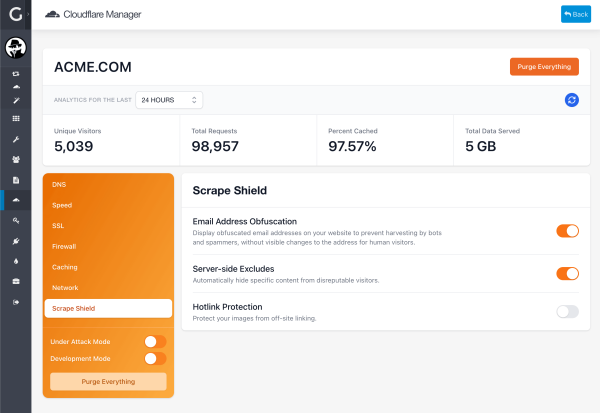
Task: Click the sign-out sidebar icon
Action: (16, 302)
